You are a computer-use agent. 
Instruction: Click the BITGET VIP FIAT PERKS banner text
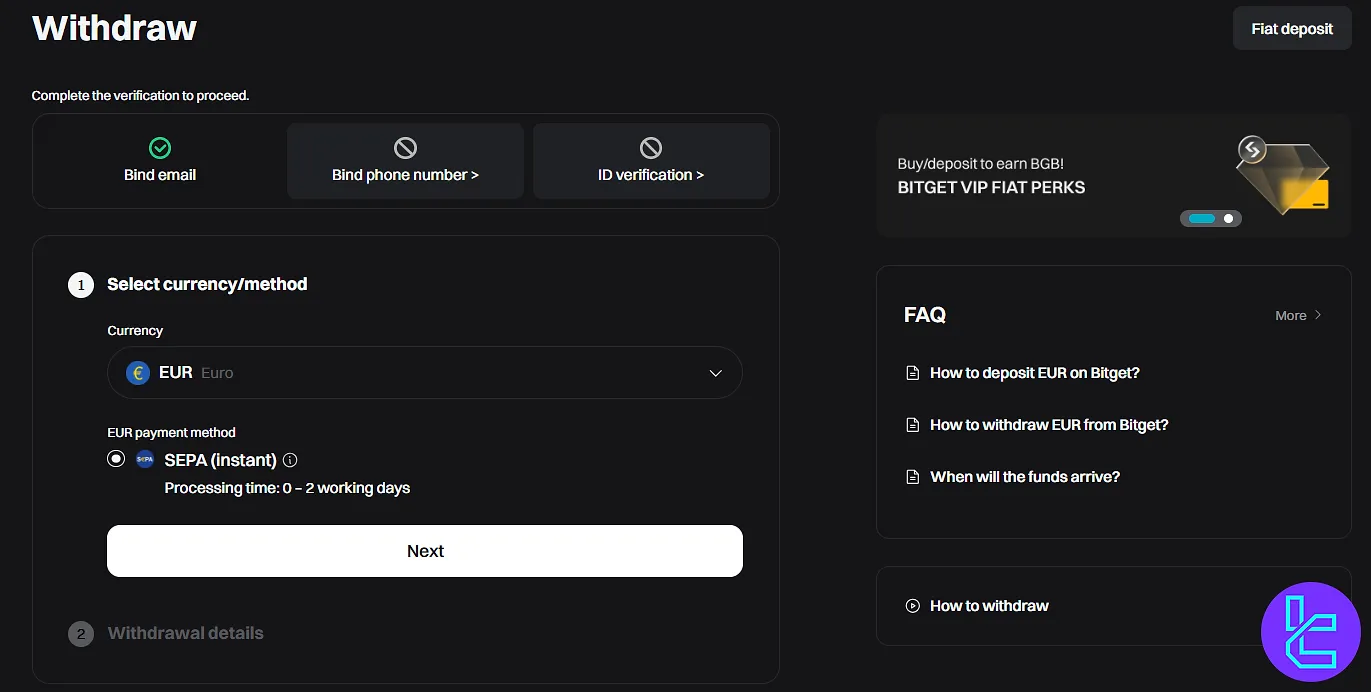coord(991,187)
